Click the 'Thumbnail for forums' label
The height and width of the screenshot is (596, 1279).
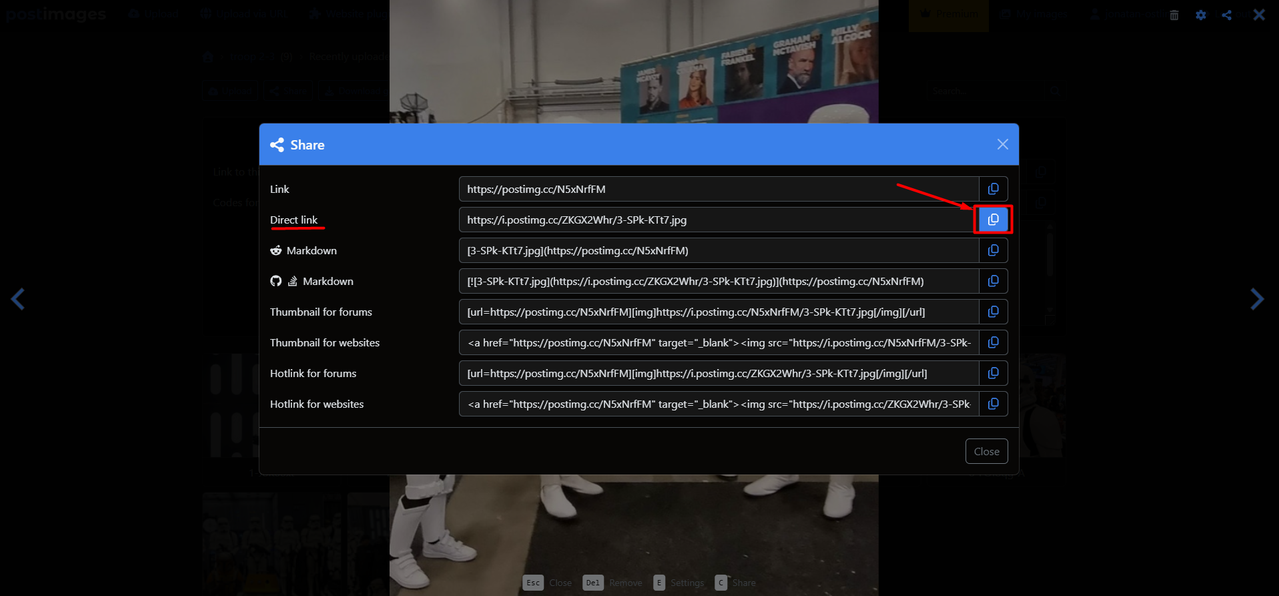coord(321,312)
